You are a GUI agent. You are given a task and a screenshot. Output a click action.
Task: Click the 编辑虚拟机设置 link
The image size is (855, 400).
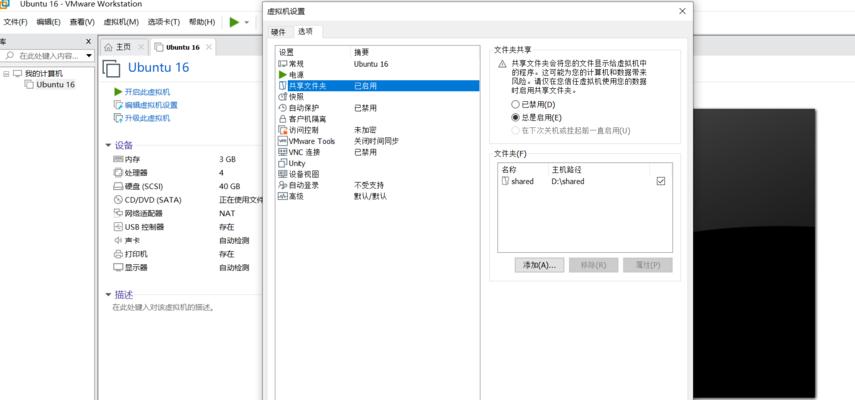tap(151, 105)
